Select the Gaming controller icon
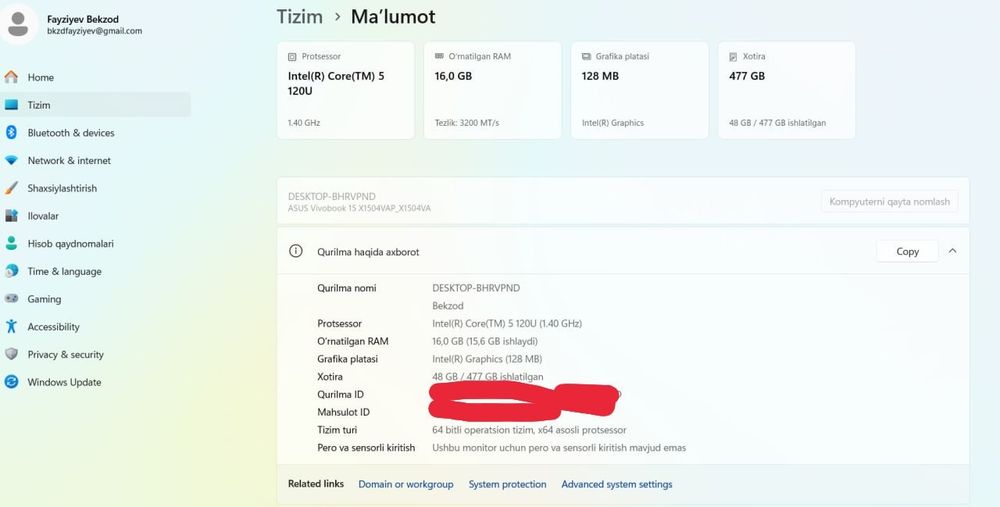Image resolution: width=1000 pixels, height=507 pixels. coord(11,298)
